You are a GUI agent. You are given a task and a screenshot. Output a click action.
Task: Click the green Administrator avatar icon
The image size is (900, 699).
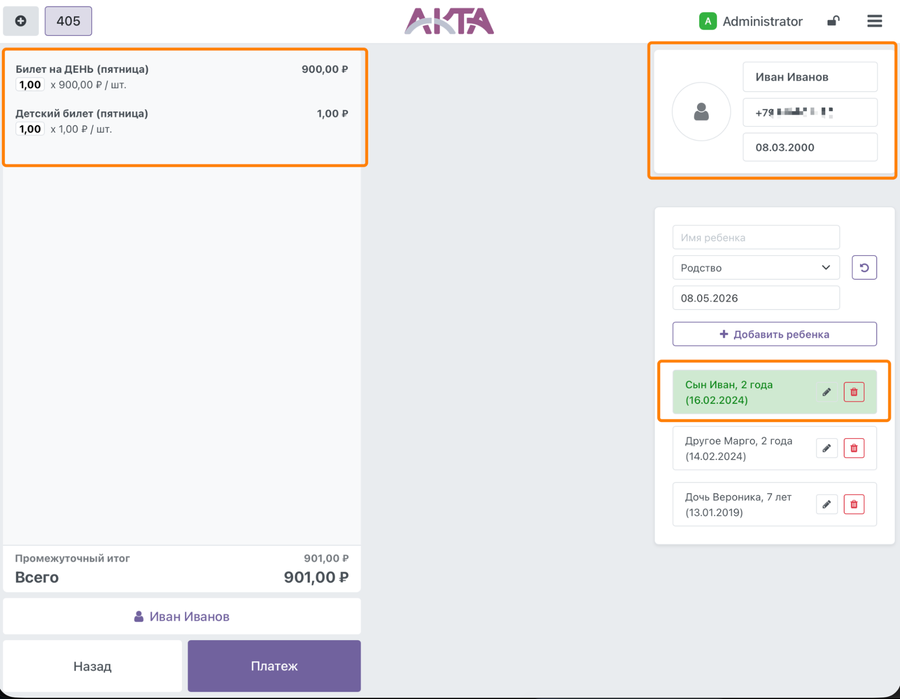coord(708,21)
